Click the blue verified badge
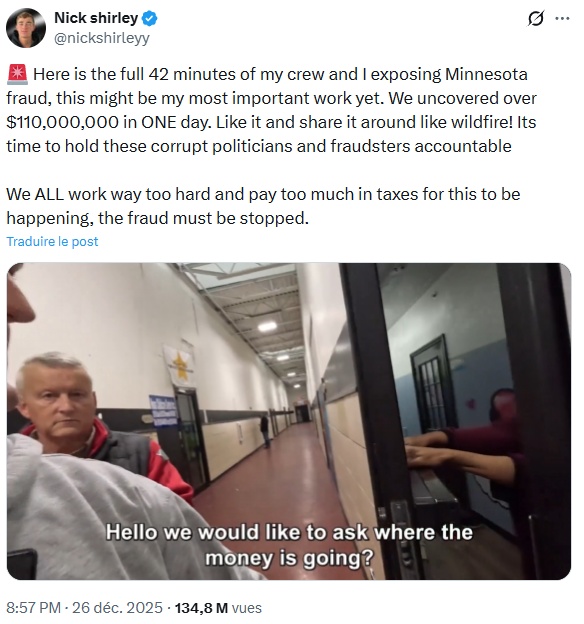This screenshot has height=624, width=584. click(150, 18)
